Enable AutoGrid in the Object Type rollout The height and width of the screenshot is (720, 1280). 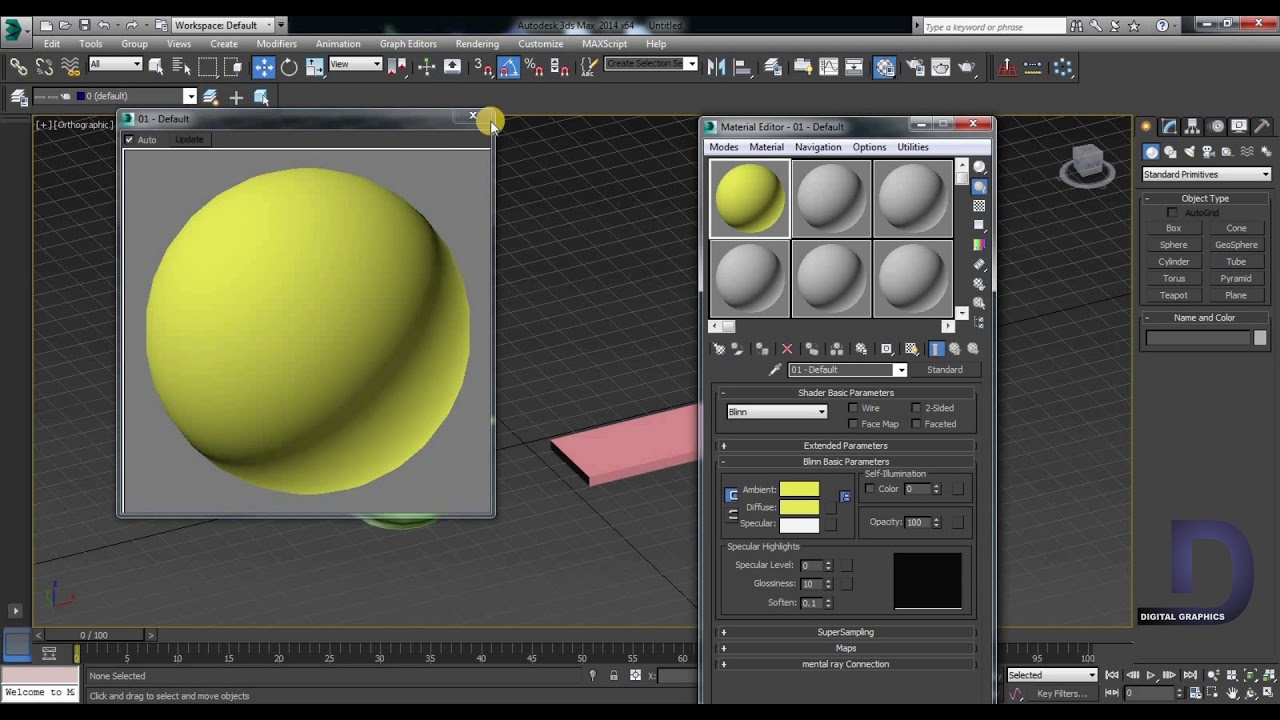(x=1172, y=212)
